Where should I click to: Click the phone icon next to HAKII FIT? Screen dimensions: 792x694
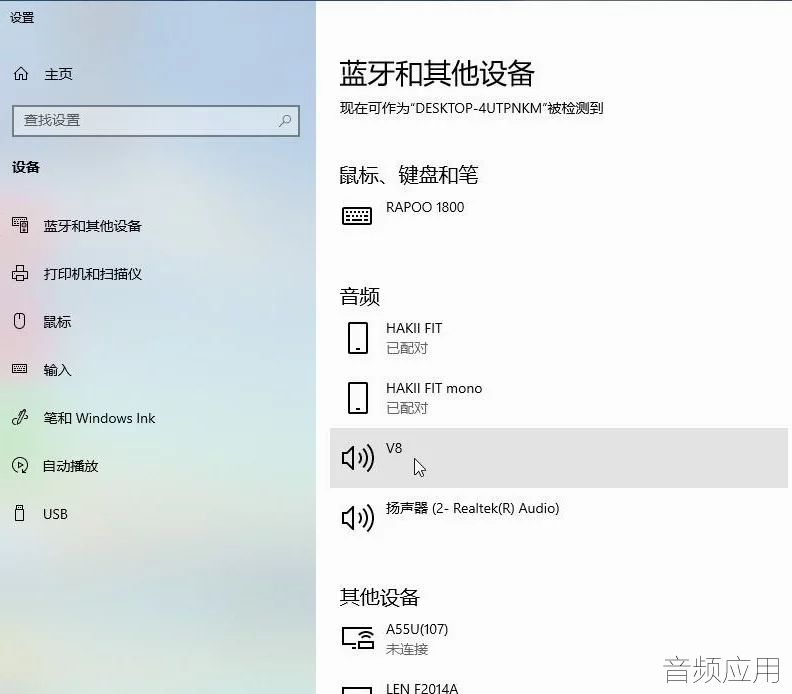point(358,337)
